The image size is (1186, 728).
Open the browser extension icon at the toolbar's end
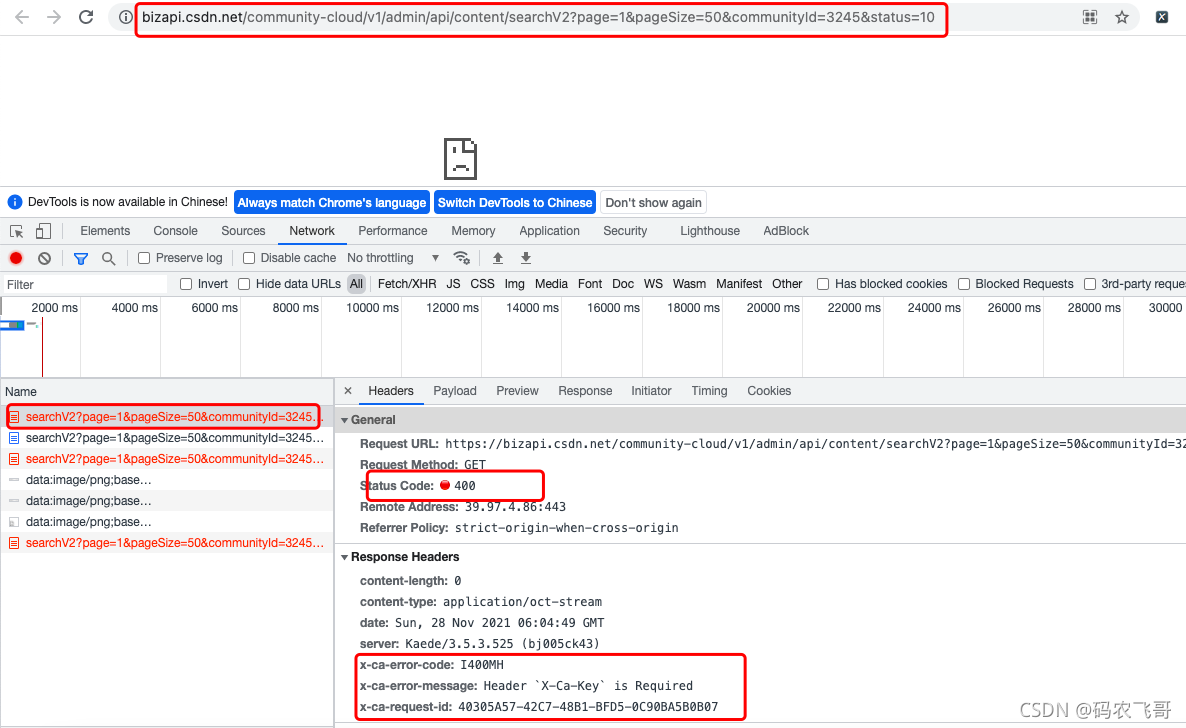click(1162, 17)
